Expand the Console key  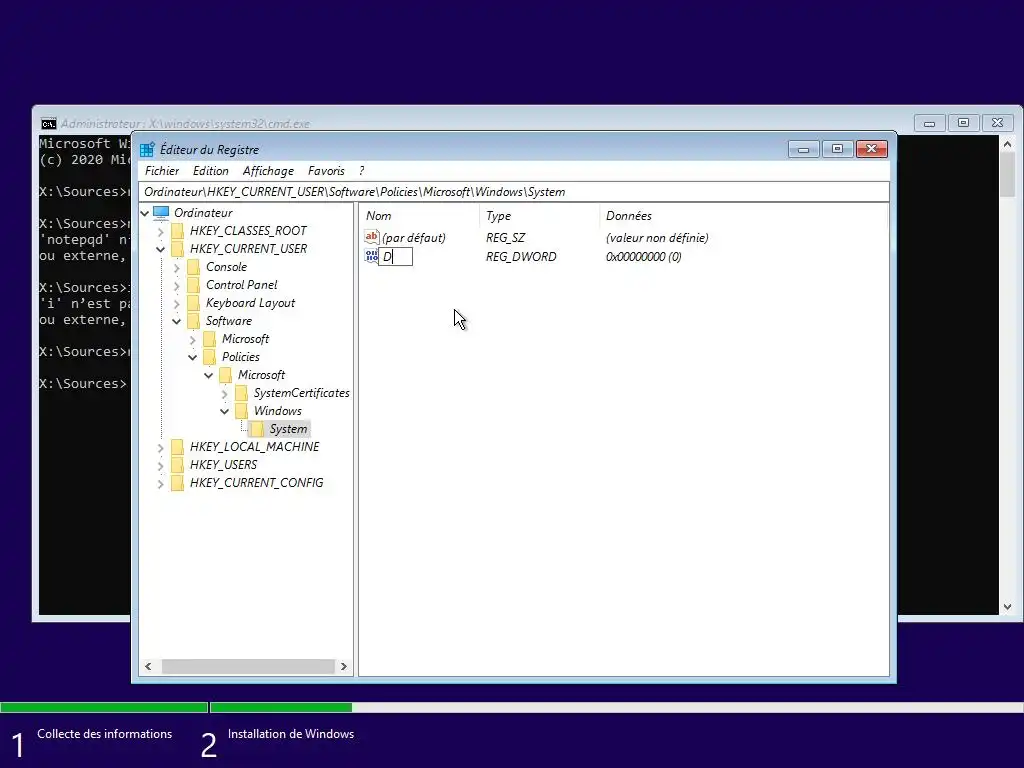coord(176,267)
